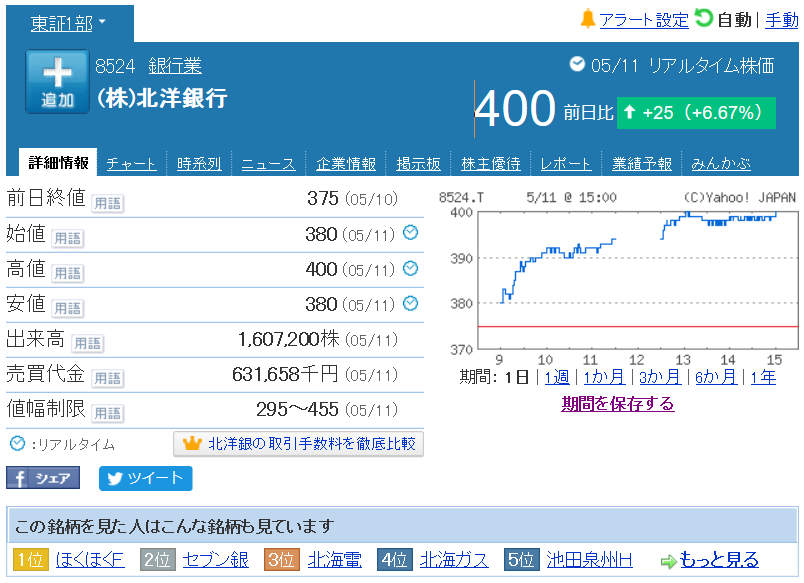Click 期間を保存する link
The image size is (804, 583).
coord(617,404)
